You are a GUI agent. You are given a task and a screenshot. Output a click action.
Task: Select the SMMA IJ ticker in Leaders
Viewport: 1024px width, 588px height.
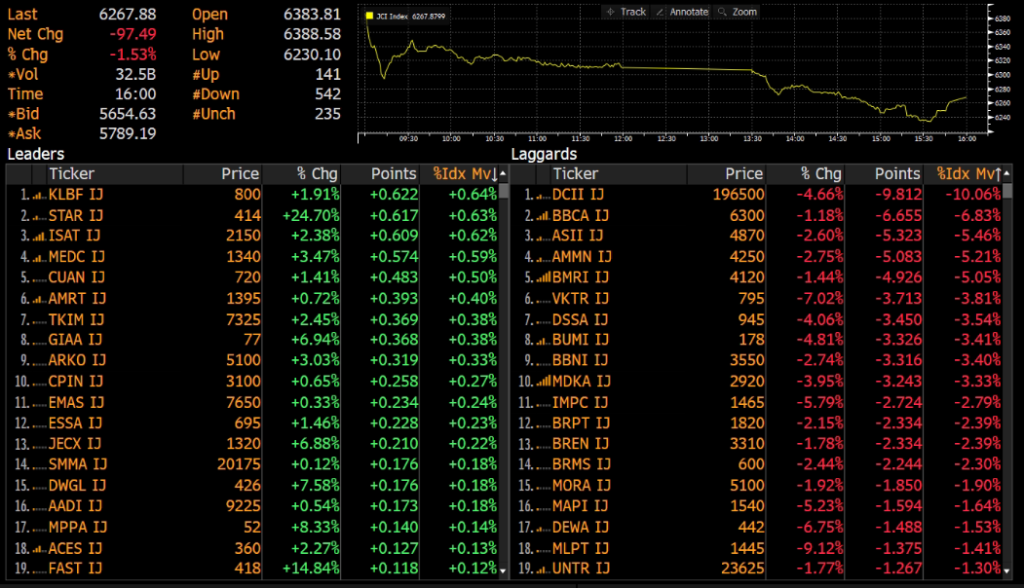78,465
